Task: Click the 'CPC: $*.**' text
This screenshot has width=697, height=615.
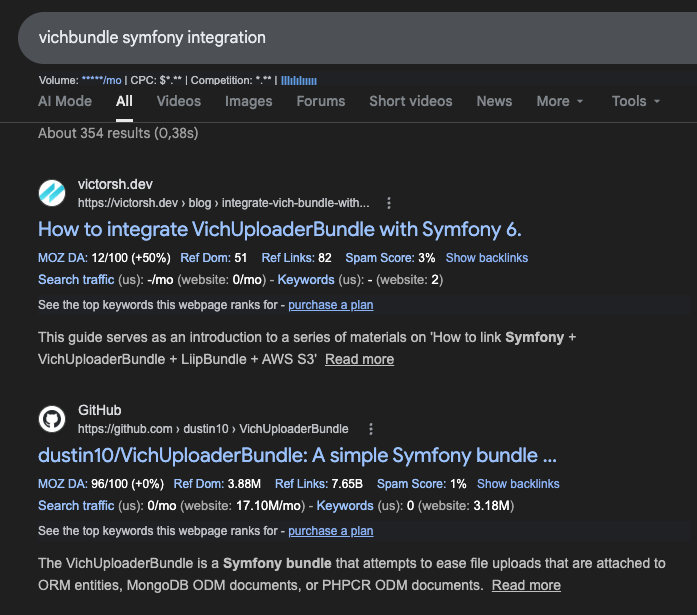Action: click(156, 80)
